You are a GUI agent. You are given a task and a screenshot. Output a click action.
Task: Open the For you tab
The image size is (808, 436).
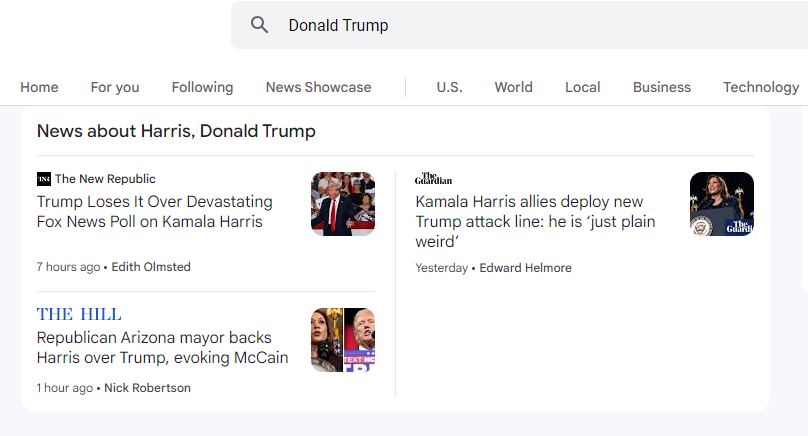click(115, 87)
